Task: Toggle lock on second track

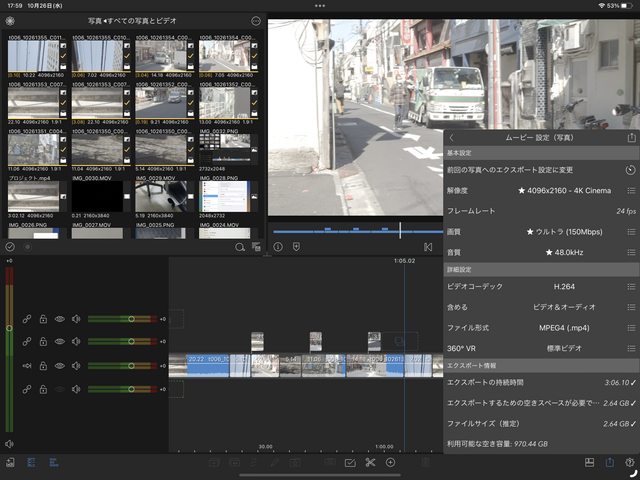Action: pyautogui.click(x=43, y=342)
